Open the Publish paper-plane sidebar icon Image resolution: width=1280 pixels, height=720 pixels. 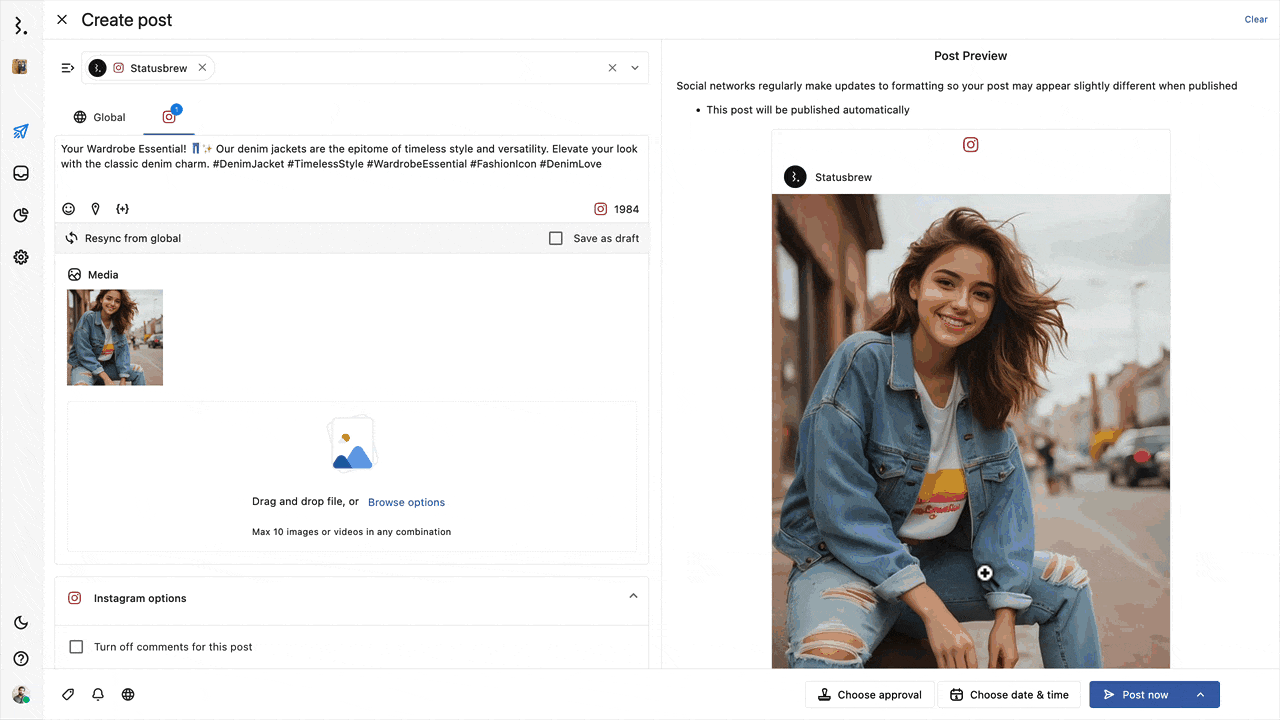pos(20,131)
